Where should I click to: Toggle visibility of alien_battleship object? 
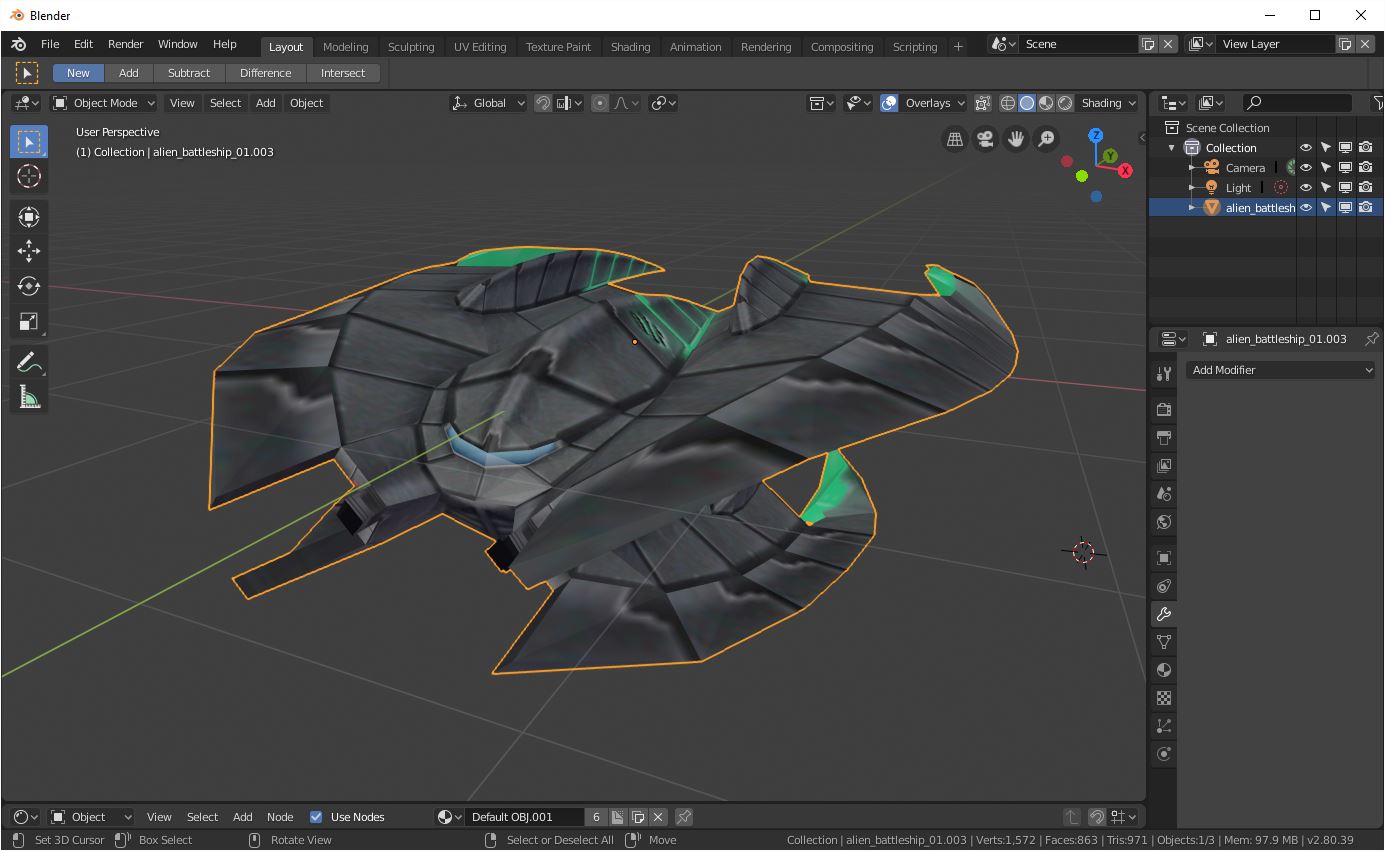pyautogui.click(x=1306, y=208)
